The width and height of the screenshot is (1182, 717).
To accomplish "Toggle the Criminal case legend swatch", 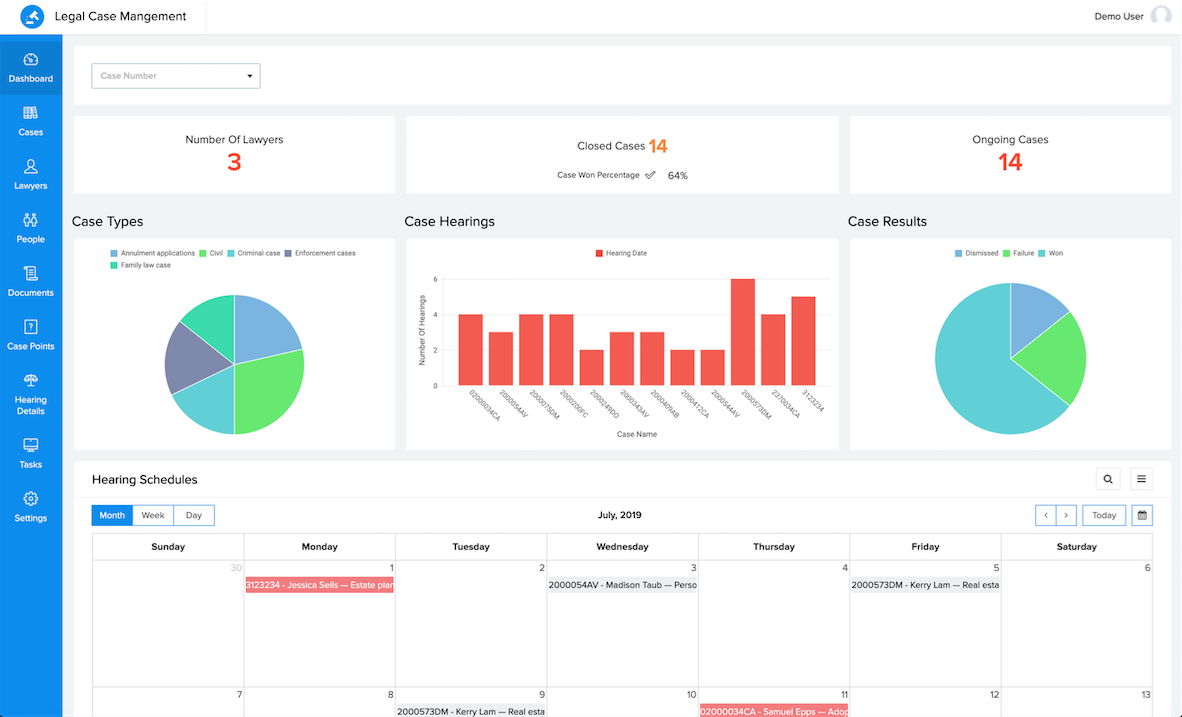I will point(231,253).
